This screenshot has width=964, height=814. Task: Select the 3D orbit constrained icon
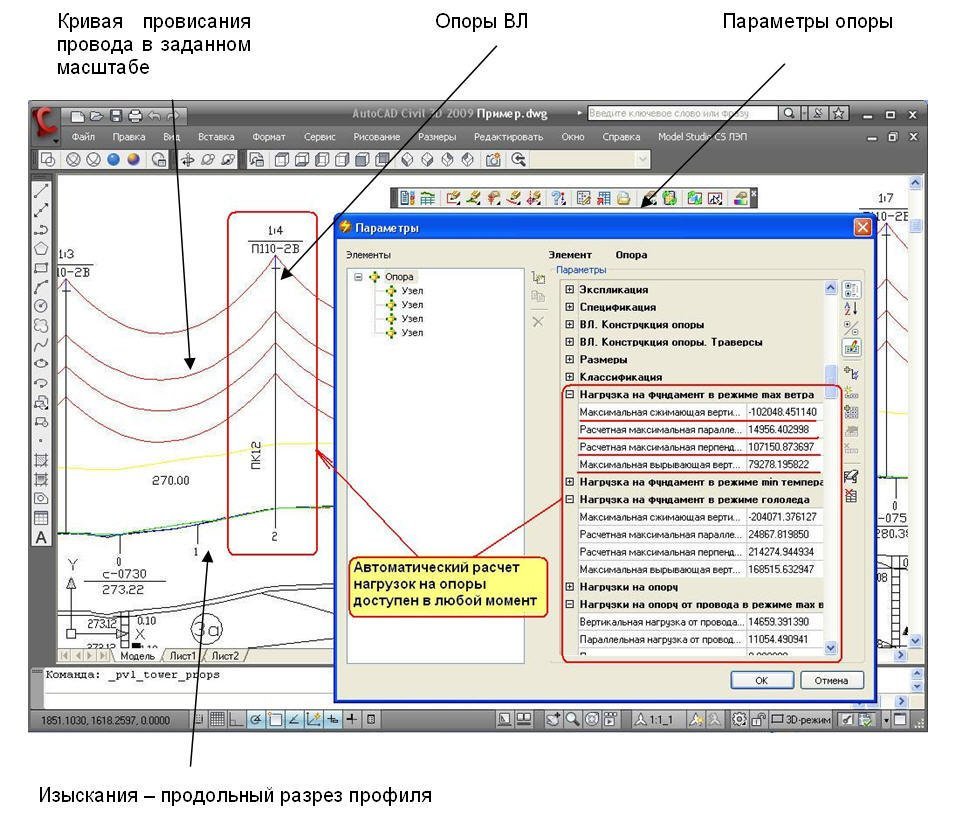188,160
